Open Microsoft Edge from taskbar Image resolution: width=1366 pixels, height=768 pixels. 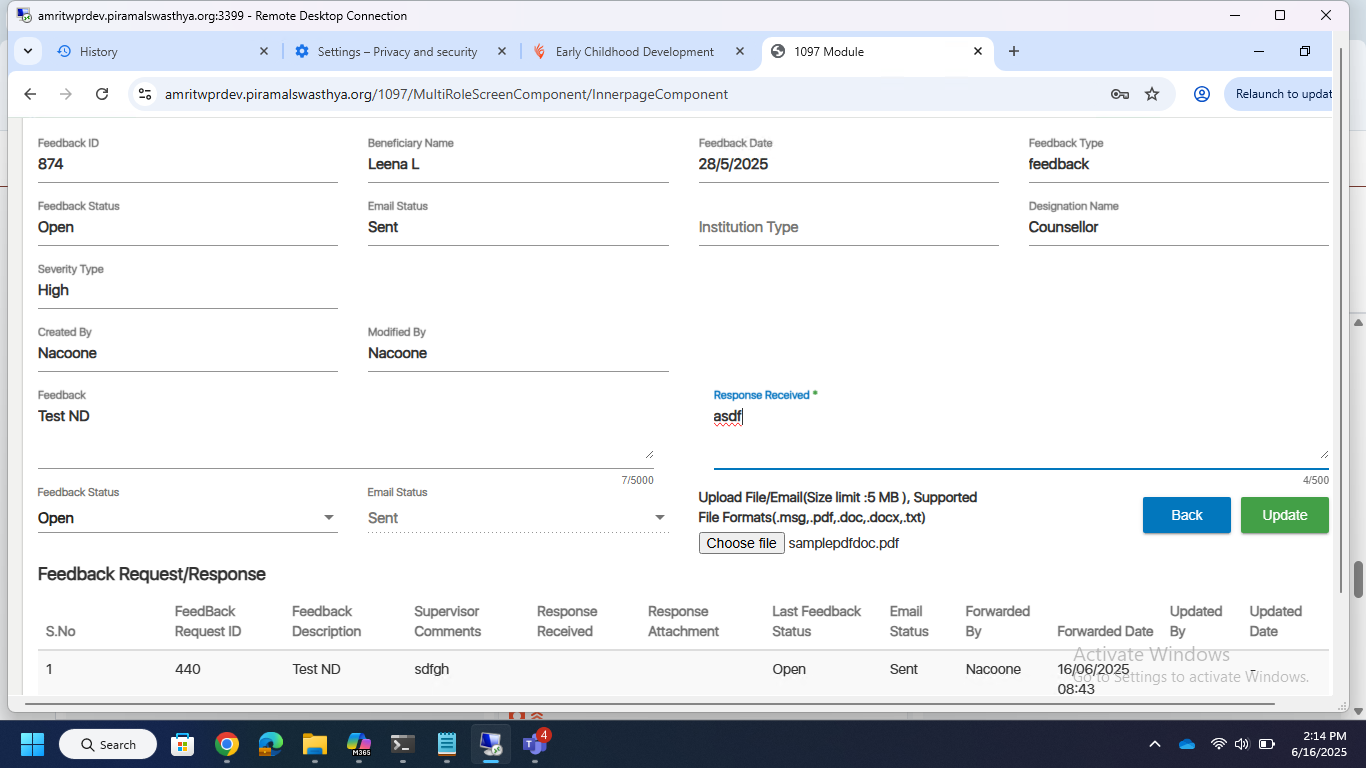pos(271,744)
